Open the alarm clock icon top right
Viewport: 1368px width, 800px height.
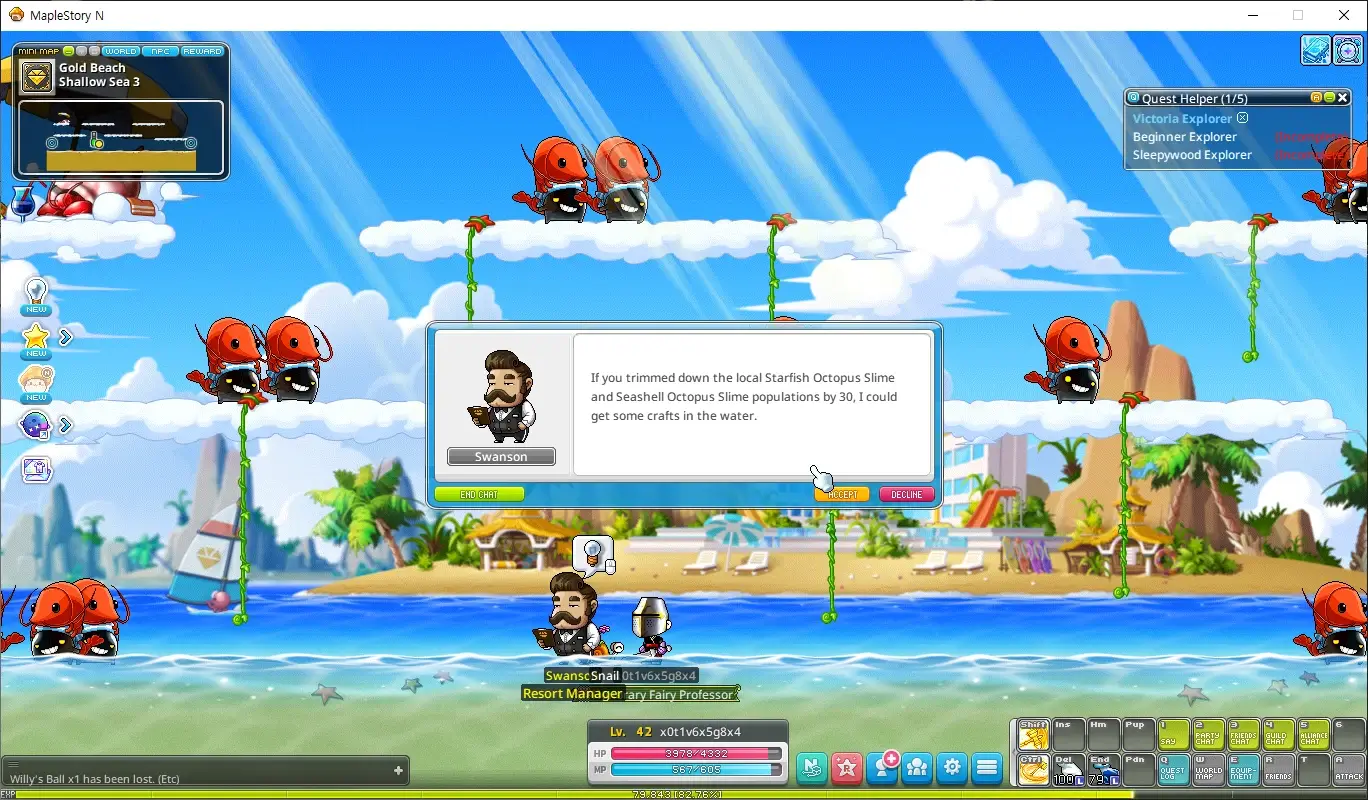coord(1347,50)
